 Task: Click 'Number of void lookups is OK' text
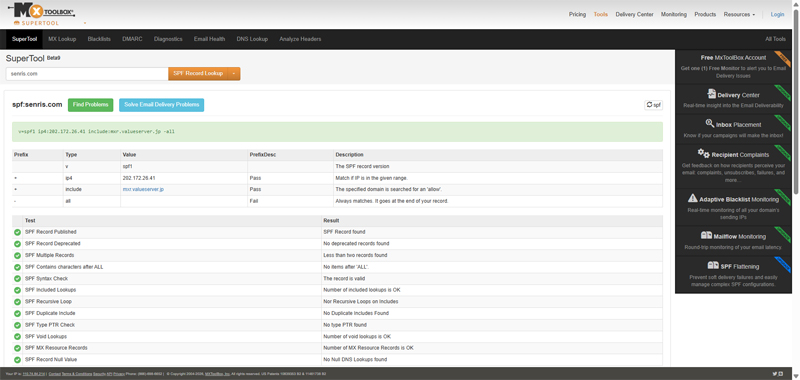[357, 337]
